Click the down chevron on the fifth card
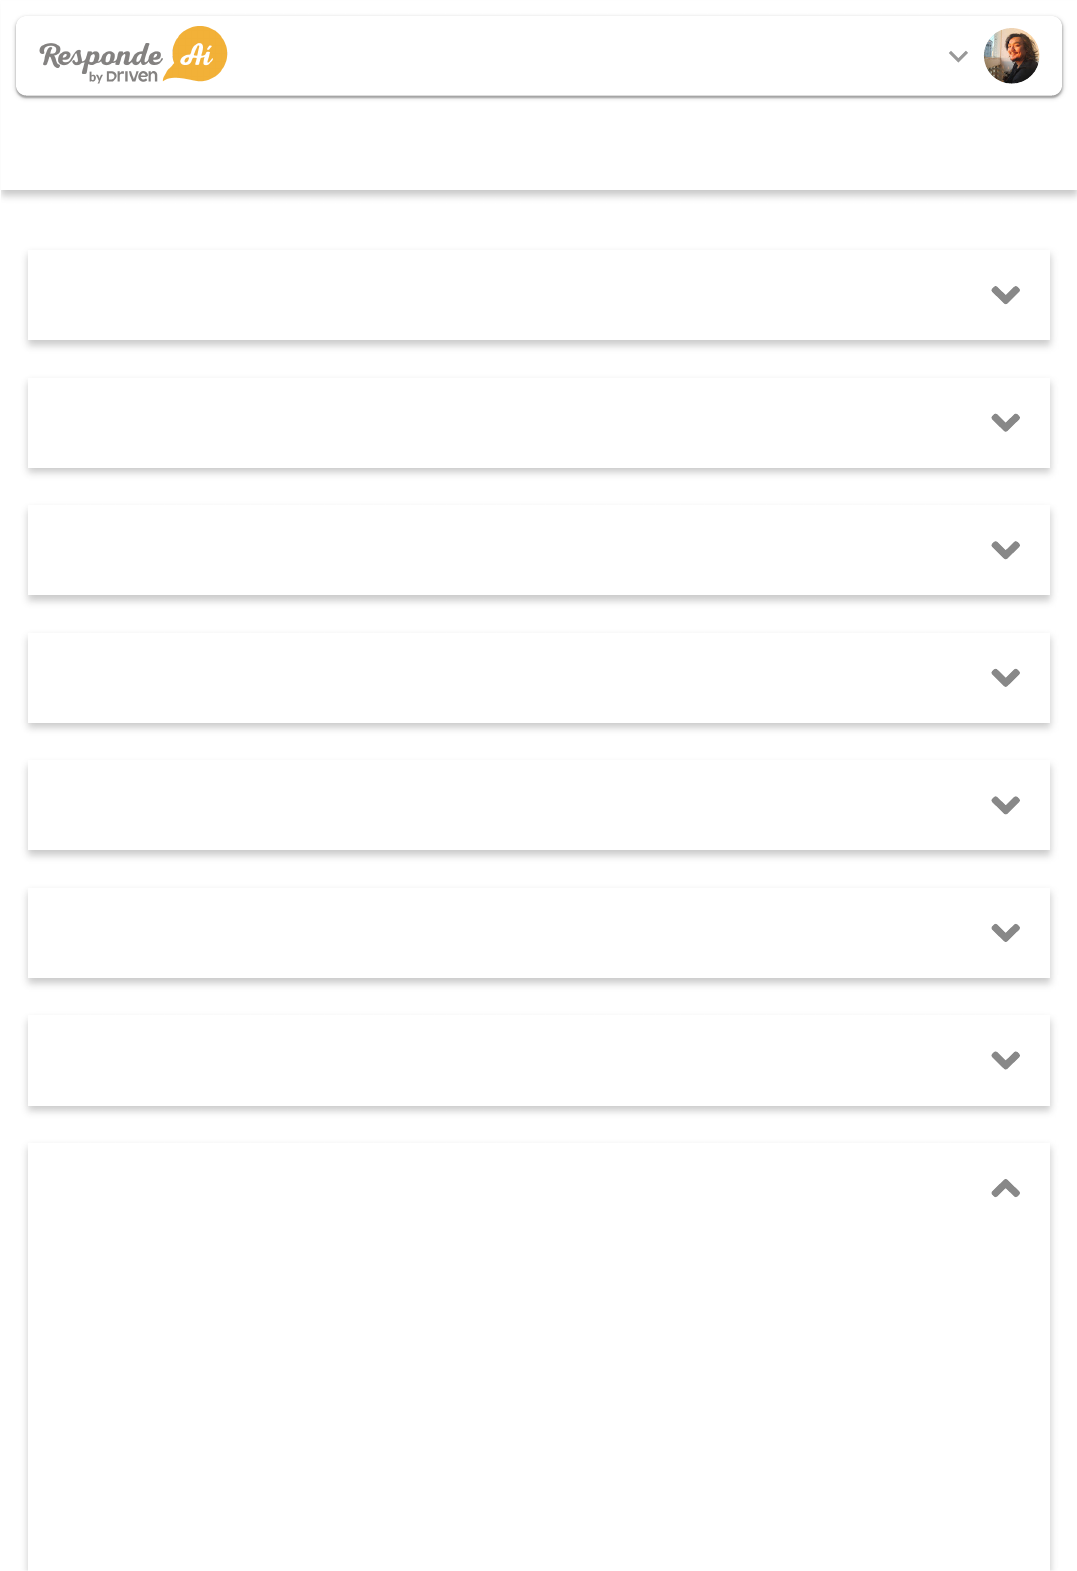1077x1571 pixels. pyautogui.click(x=1005, y=805)
